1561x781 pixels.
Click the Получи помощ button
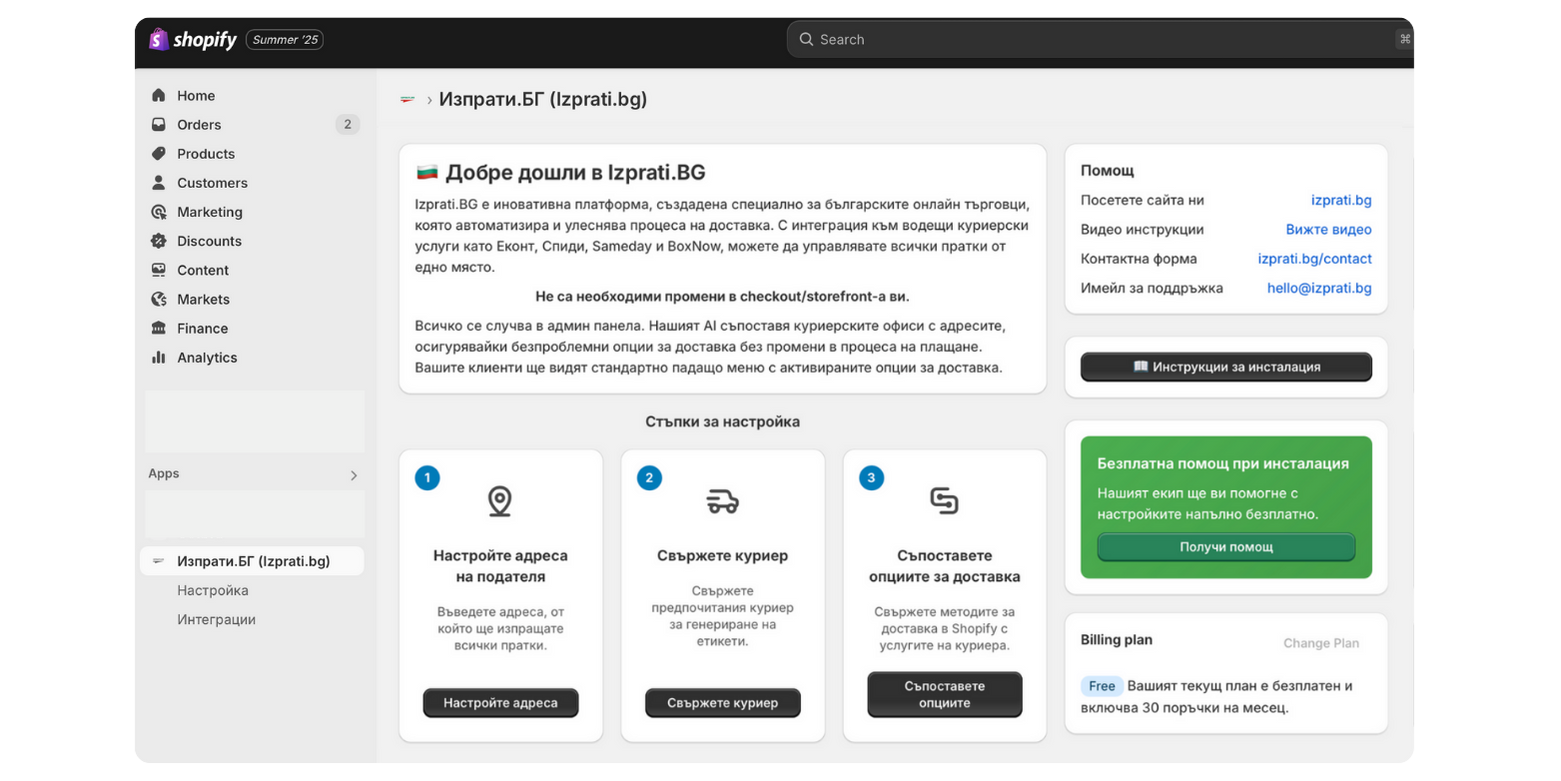1226,547
